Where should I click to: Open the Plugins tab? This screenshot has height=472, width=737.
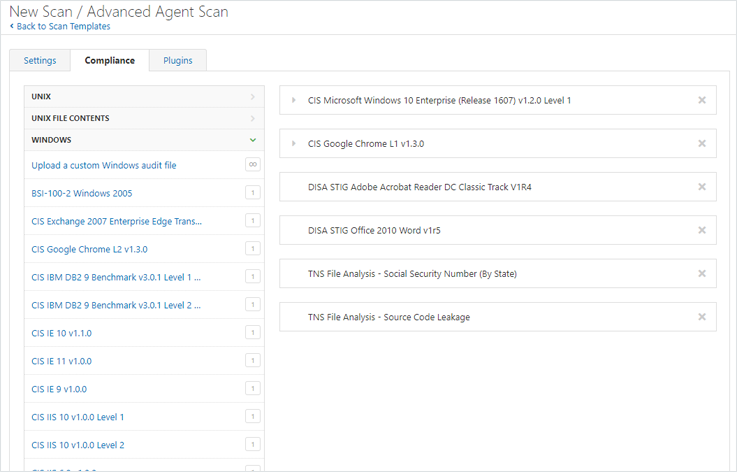pos(178,60)
